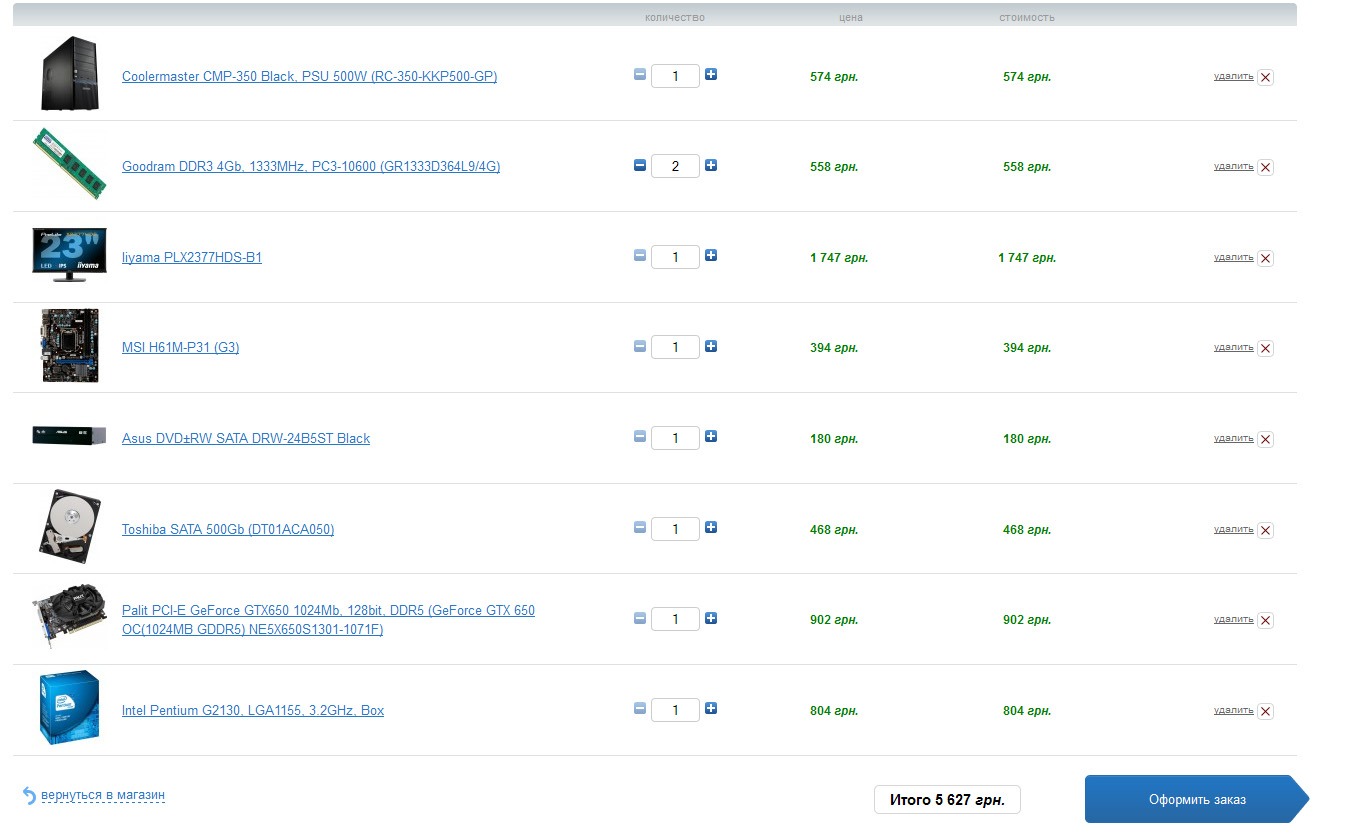The width and height of the screenshot is (1346, 838).
Task: Decrease quantity of Iiyama PLX2377HDS-B1 monitor
Action: click(640, 255)
